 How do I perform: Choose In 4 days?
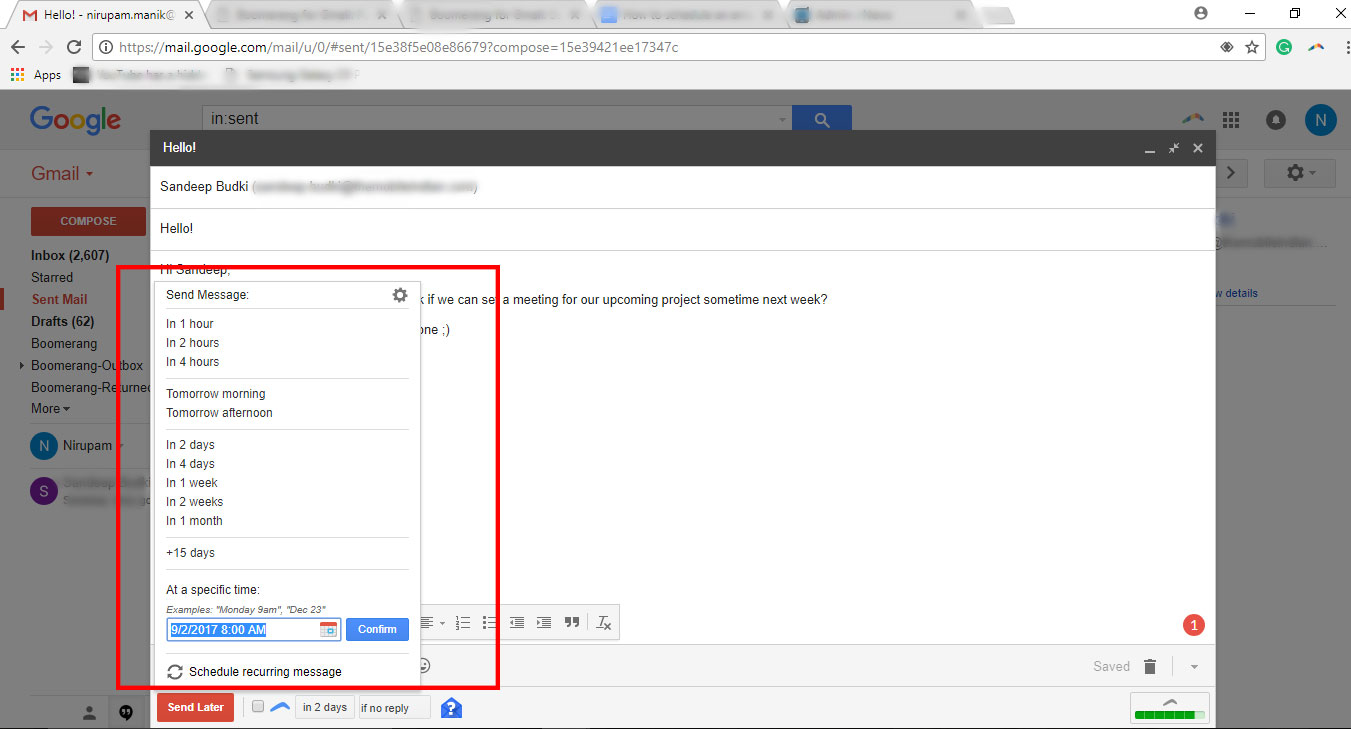pyautogui.click(x=191, y=464)
